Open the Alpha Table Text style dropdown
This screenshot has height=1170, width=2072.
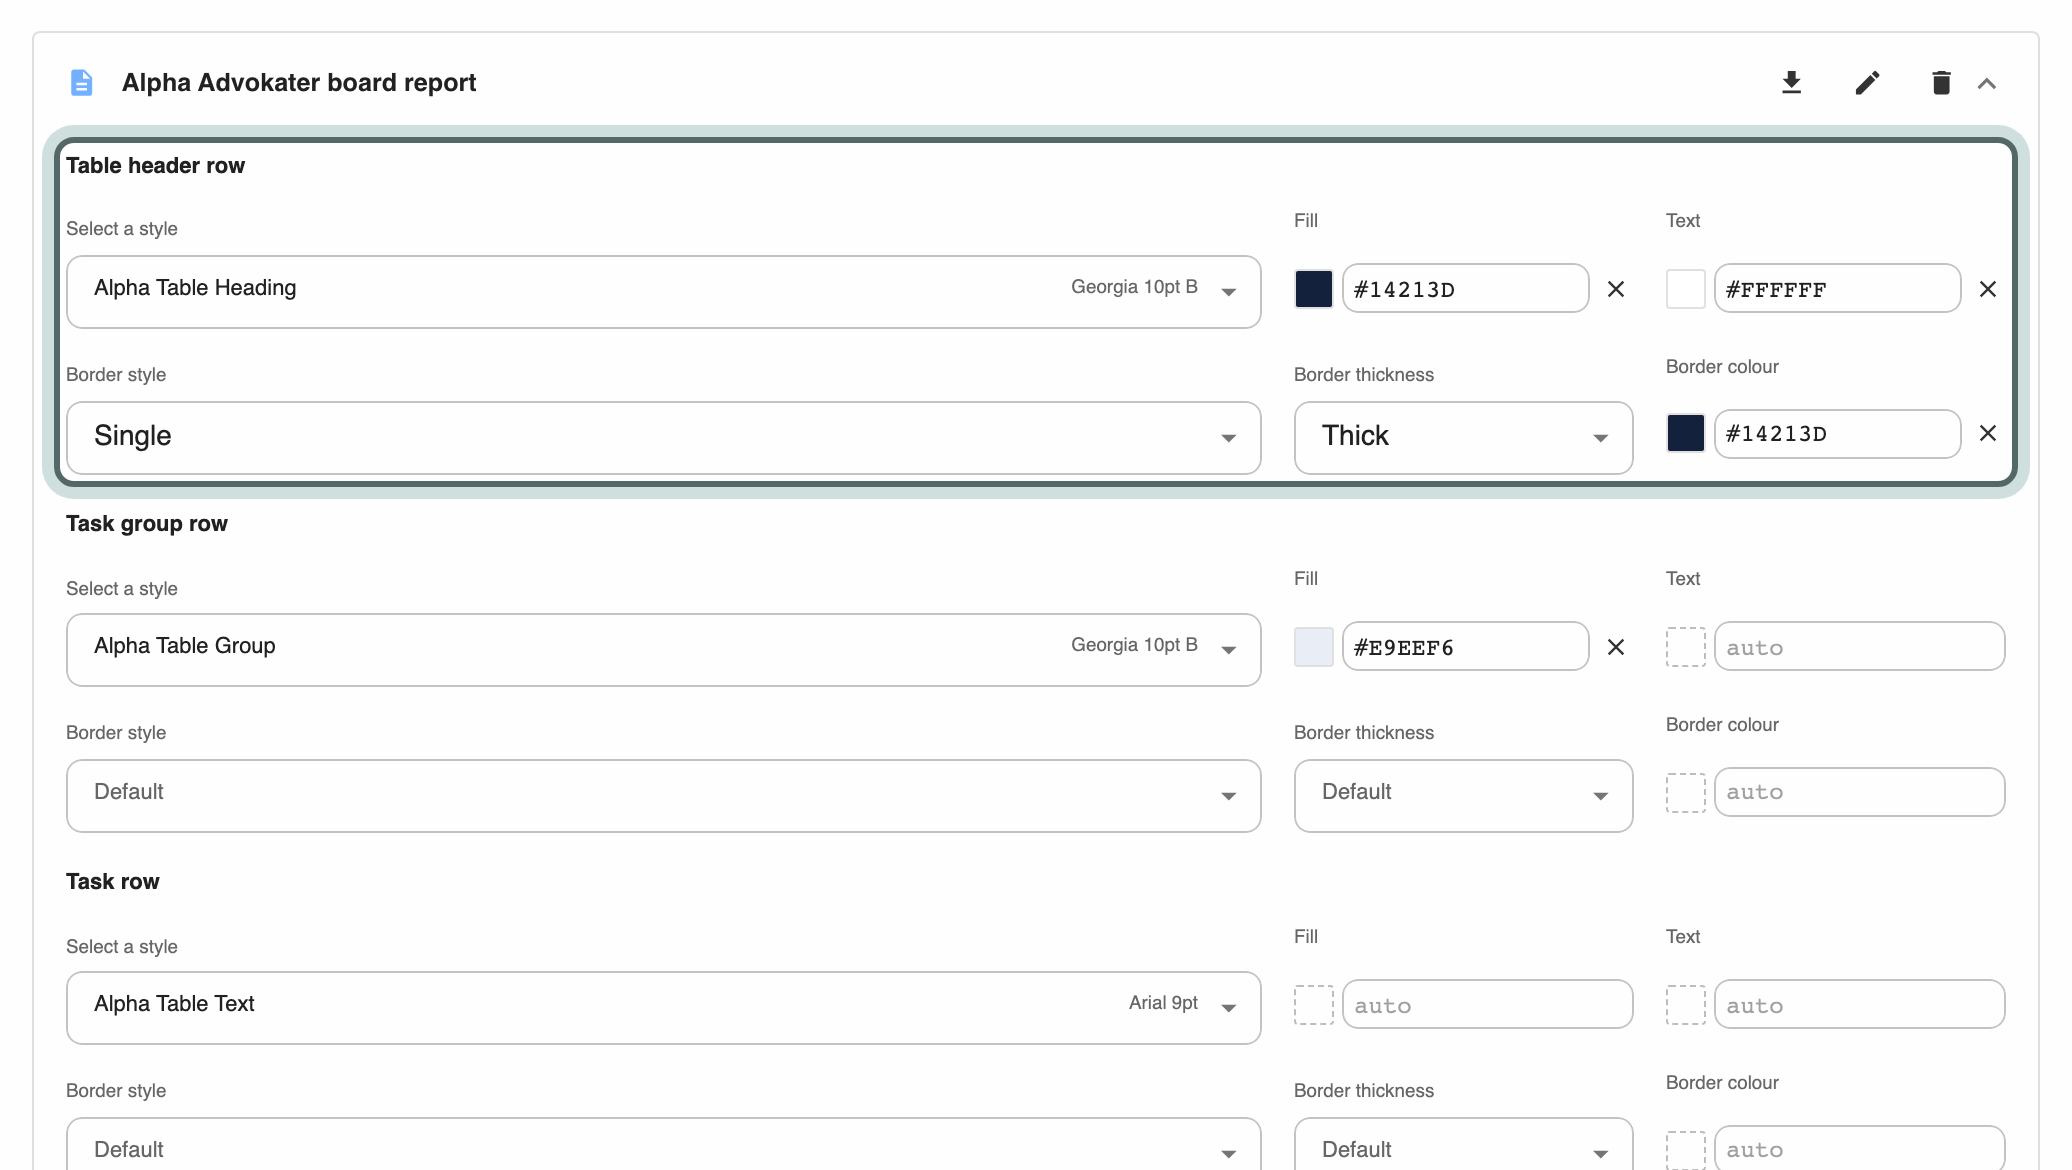[x=663, y=1008]
